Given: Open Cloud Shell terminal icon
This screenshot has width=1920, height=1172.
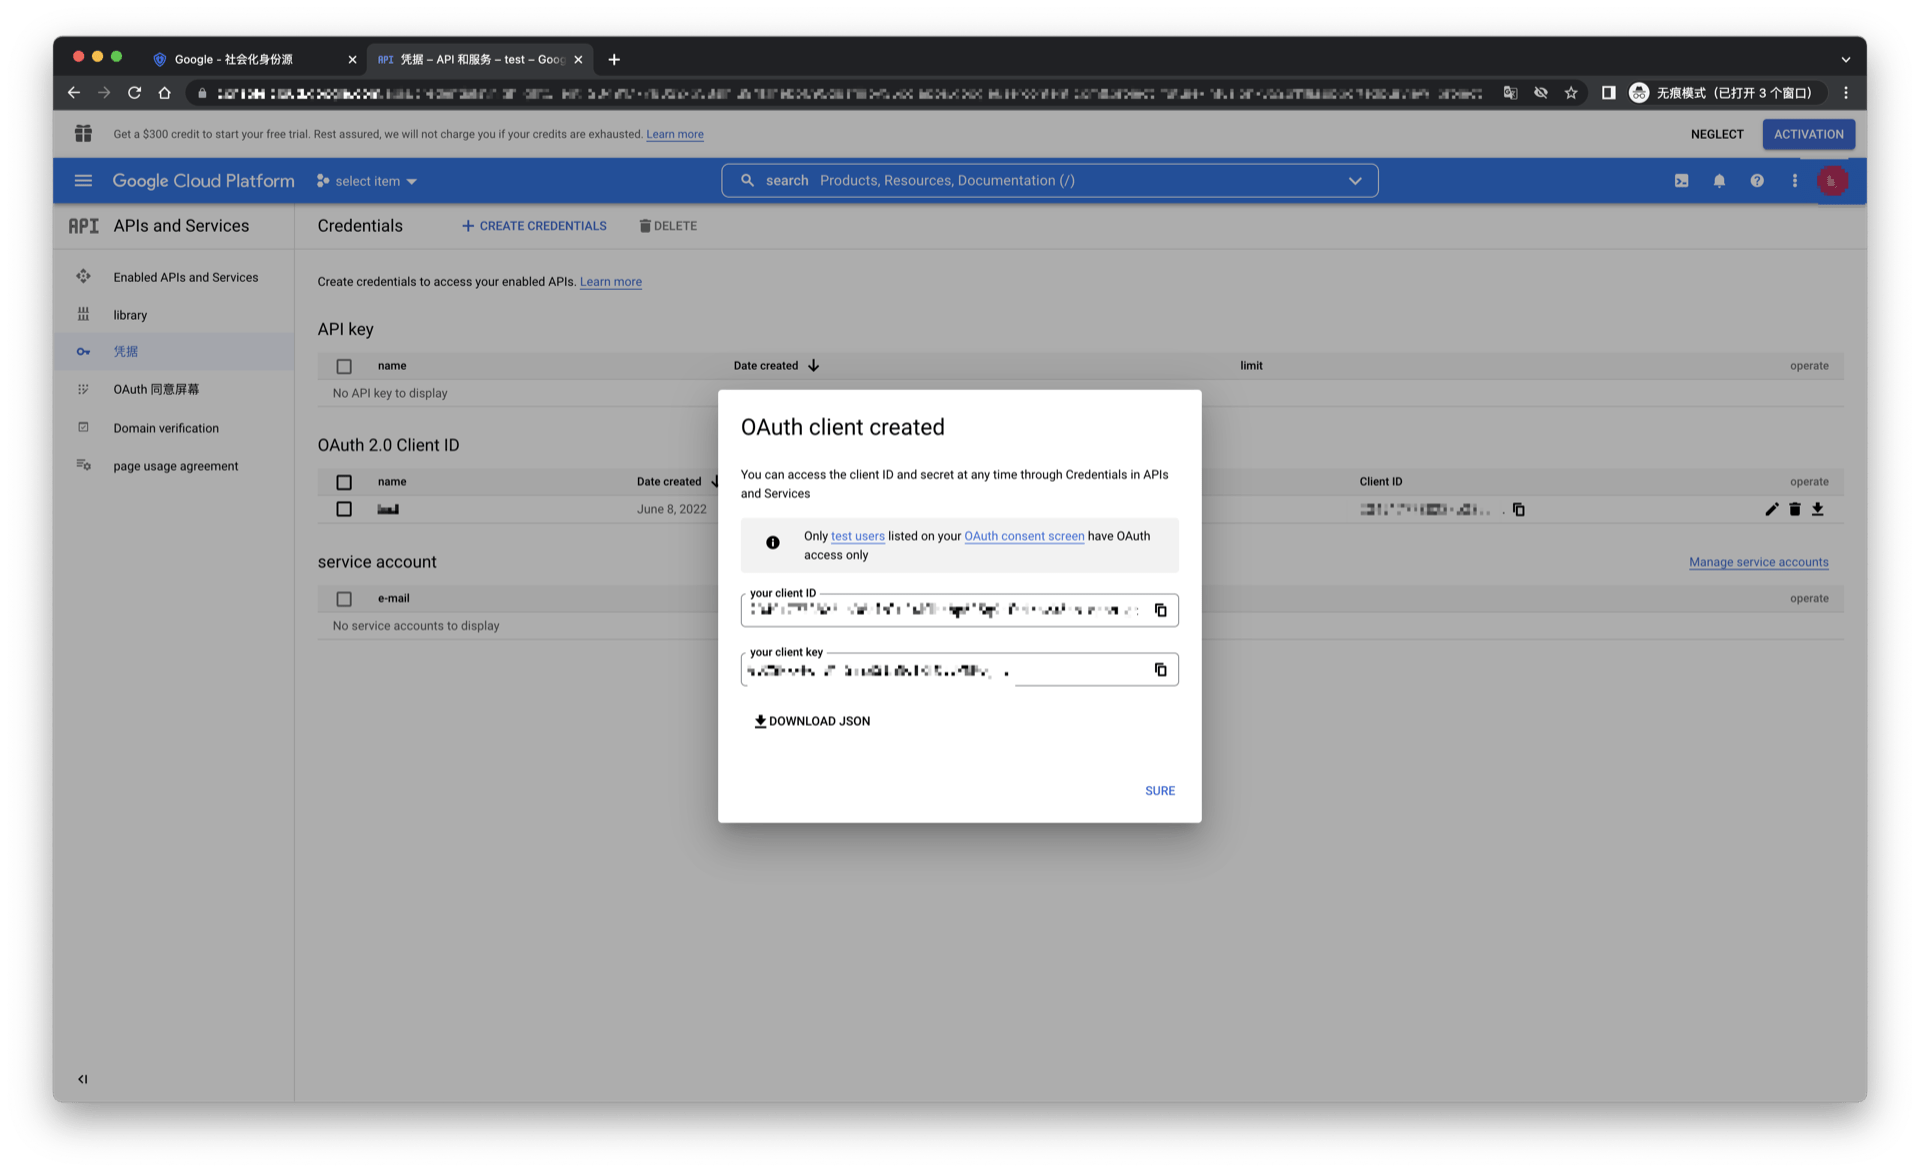Looking at the screenshot, I should (x=1681, y=181).
